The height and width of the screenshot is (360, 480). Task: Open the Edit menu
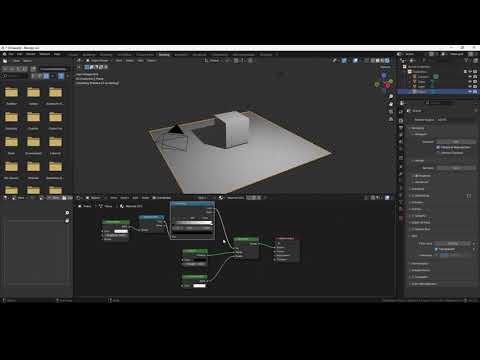(x=20, y=54)
